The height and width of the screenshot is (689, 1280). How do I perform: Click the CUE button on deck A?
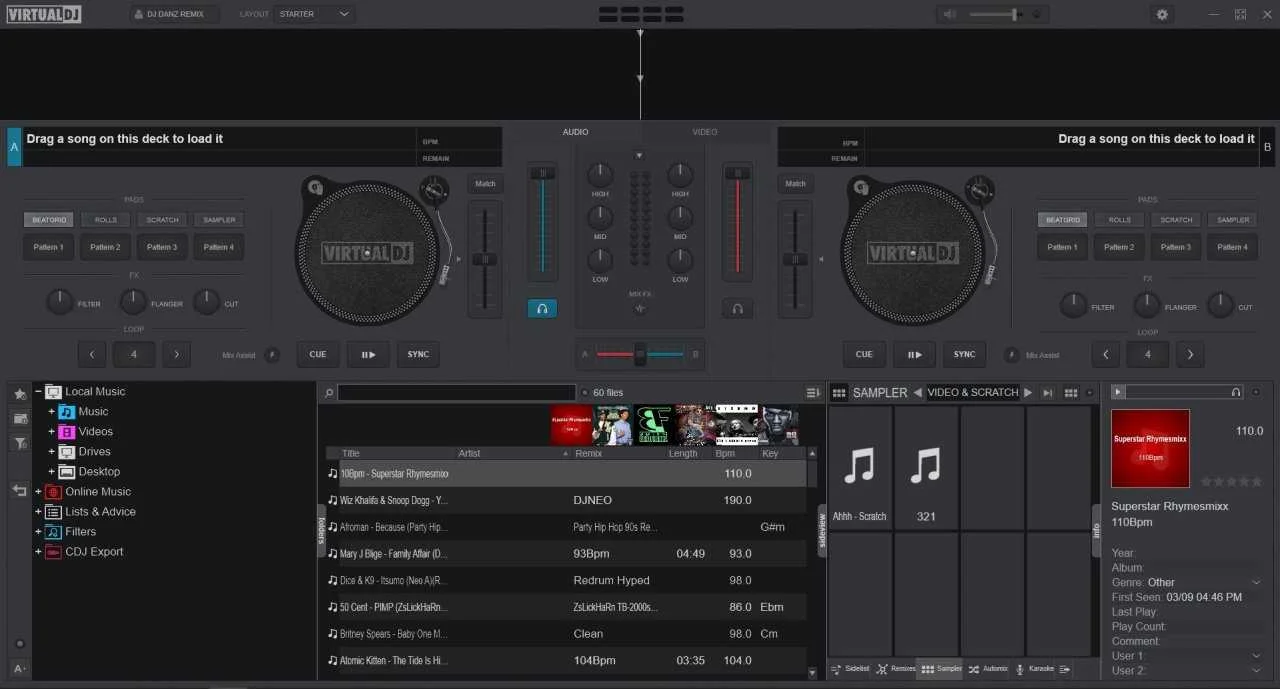pyautogui.click(x=318, y=354)
